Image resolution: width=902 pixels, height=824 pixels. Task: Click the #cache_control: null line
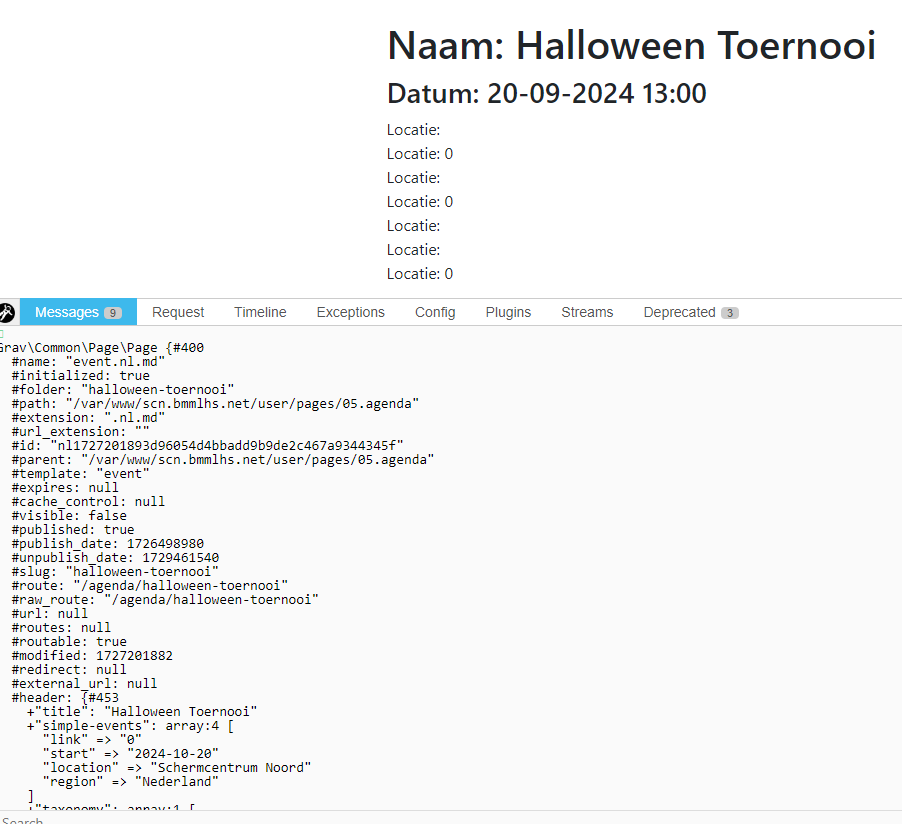(88, 502)
